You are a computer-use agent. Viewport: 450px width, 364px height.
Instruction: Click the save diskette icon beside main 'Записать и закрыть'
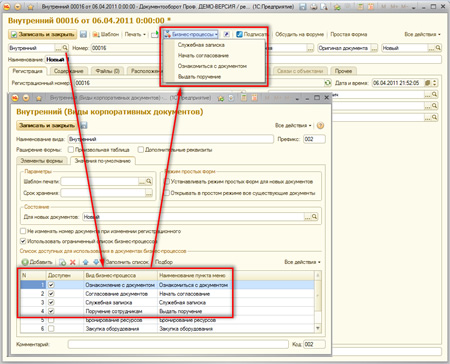click(x=83, y=34)
